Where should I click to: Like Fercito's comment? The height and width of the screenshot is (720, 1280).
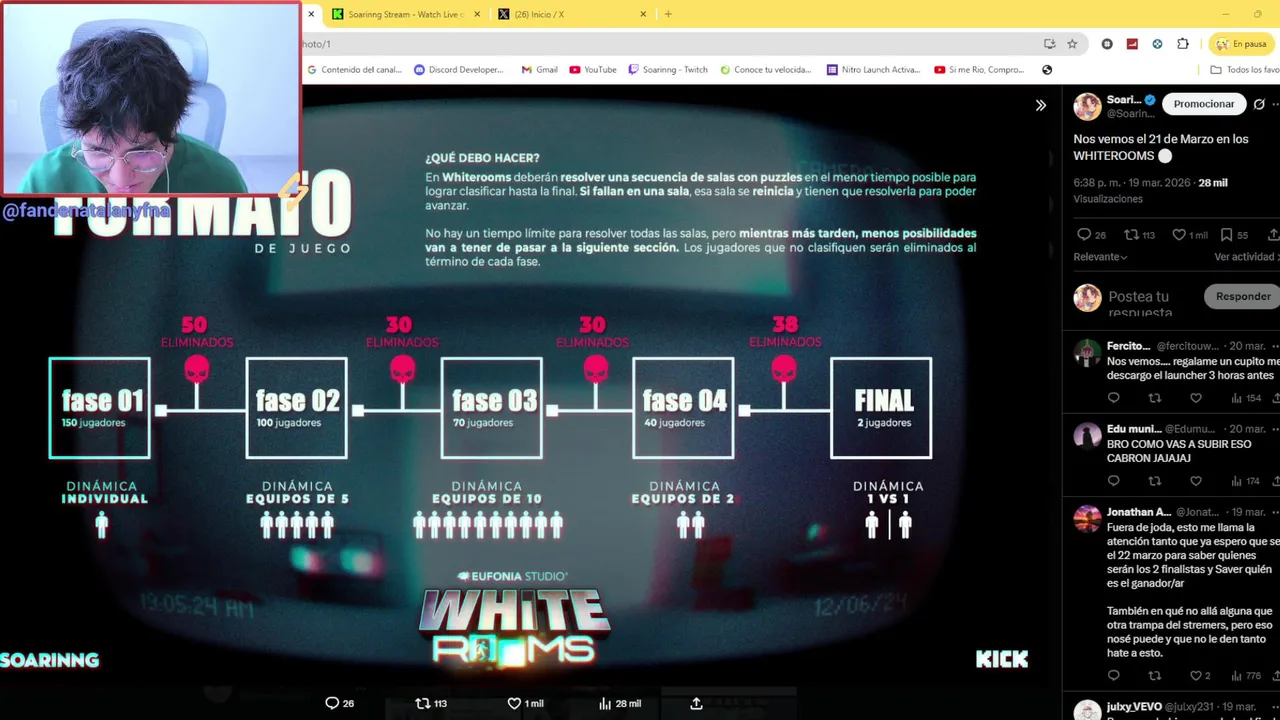(1196, 398)
